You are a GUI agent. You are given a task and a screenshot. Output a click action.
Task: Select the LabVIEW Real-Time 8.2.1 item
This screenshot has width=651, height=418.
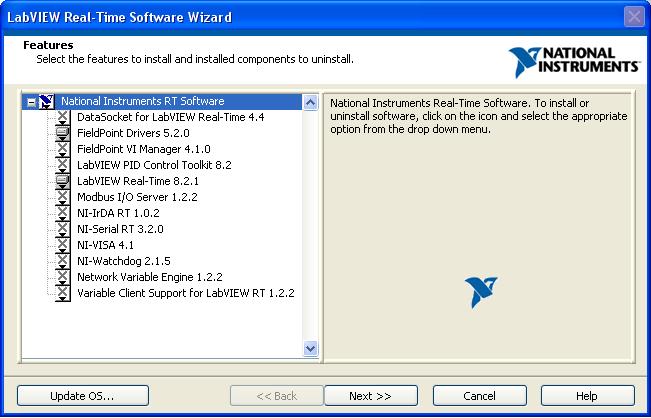138,181
